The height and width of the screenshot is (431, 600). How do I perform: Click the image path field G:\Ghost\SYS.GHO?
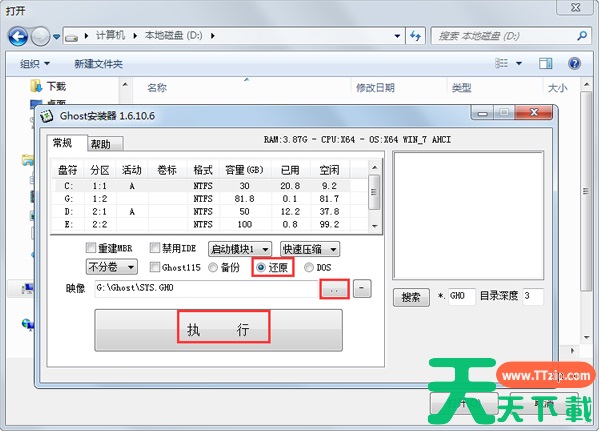(x=206, y=288)
